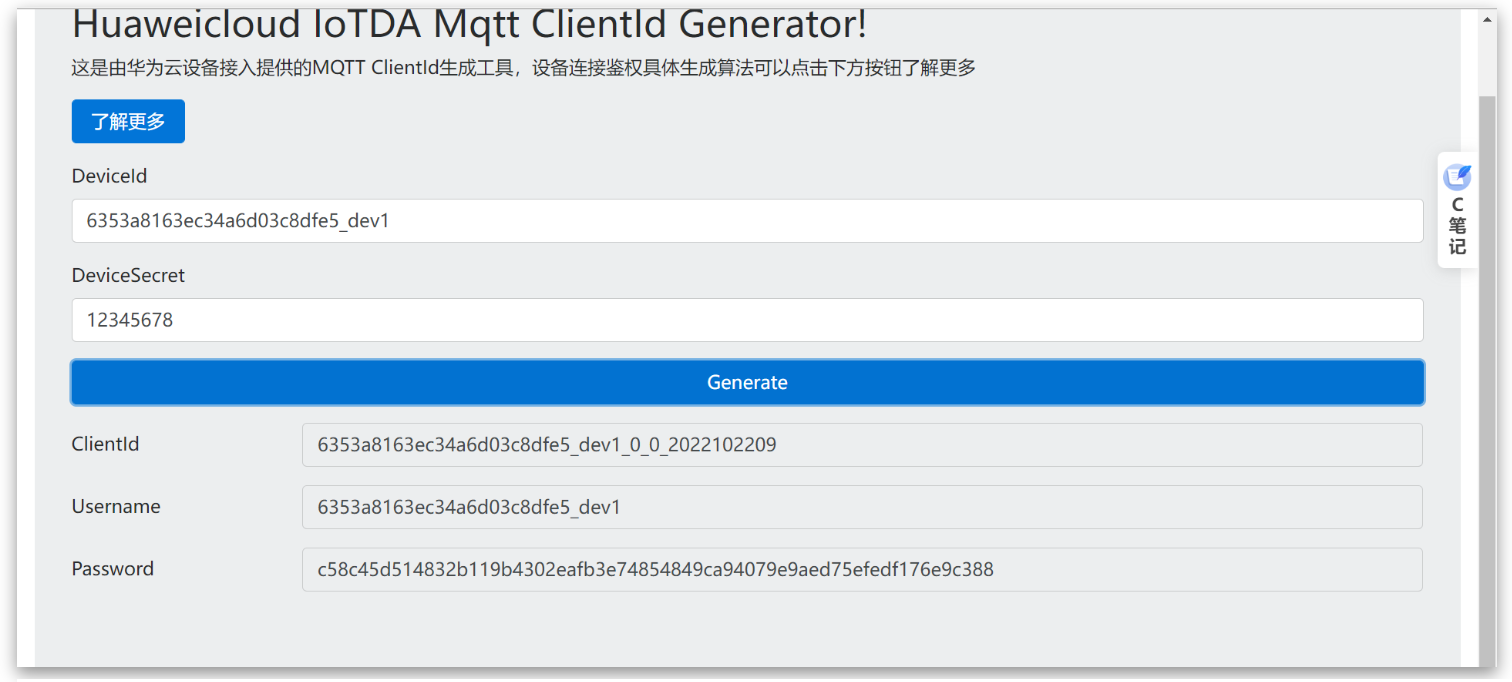The width and height of the screenshot is (1512, 682).
Task: Click the Chinese description text under heading
Action: point(523,68)
